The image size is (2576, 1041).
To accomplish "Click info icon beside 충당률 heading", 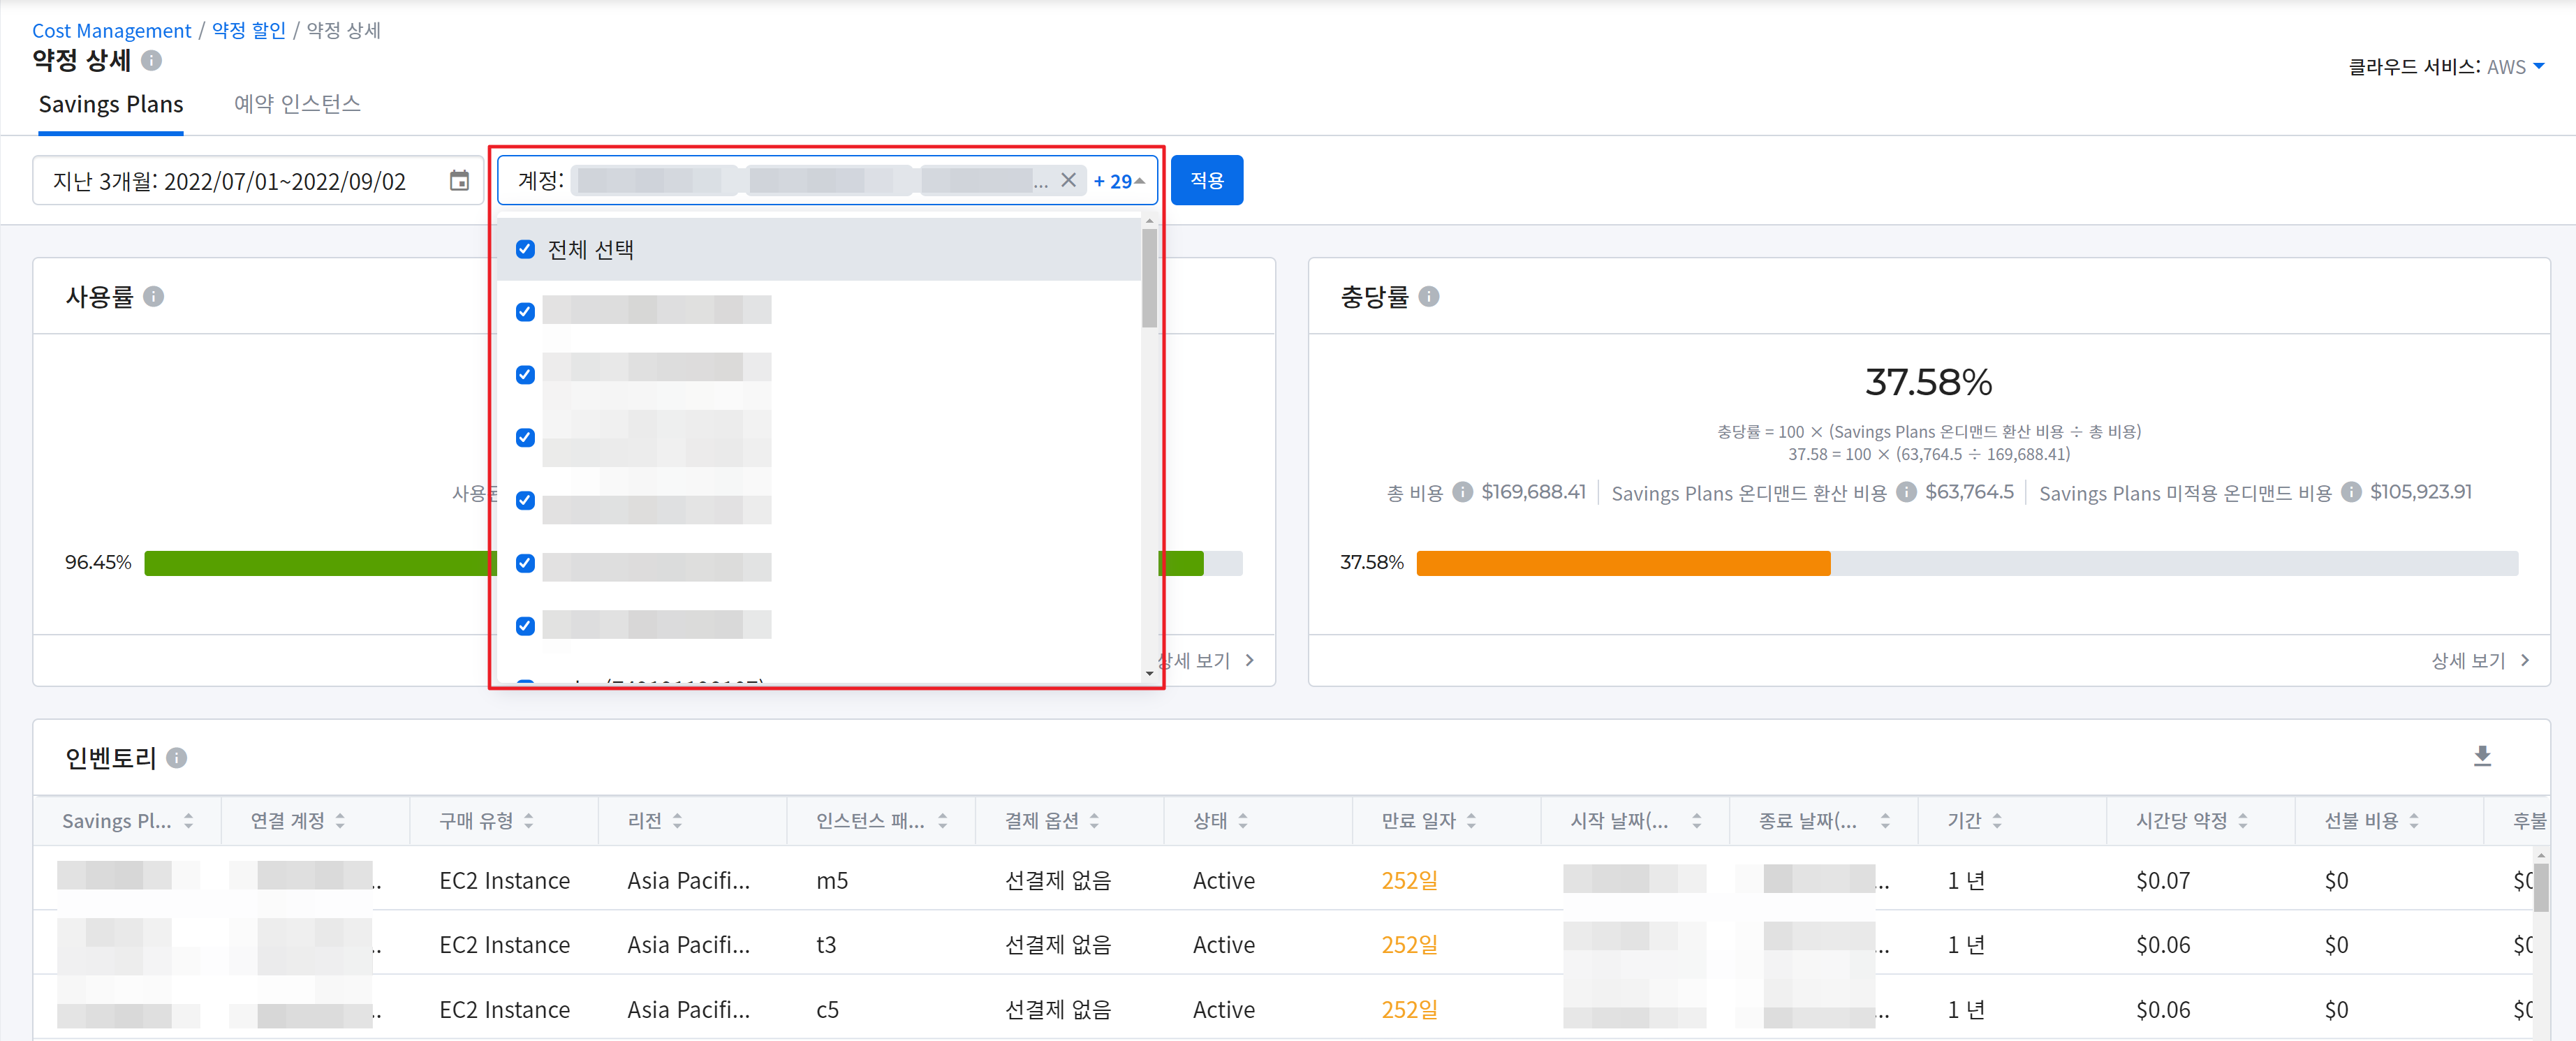I will [x=1429, y=297].
